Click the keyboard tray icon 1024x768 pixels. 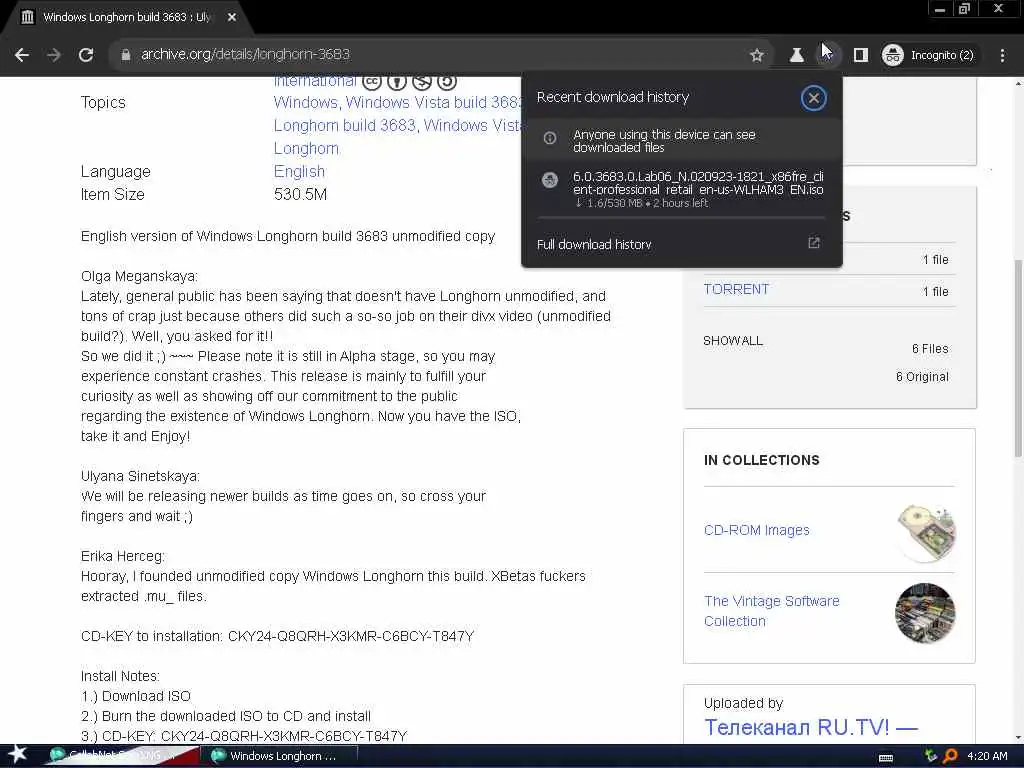click(886, 758)
